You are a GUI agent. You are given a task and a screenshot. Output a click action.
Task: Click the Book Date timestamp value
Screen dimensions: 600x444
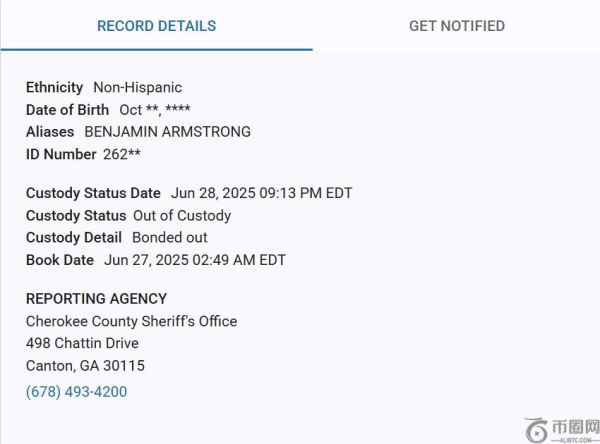[195, 260]
